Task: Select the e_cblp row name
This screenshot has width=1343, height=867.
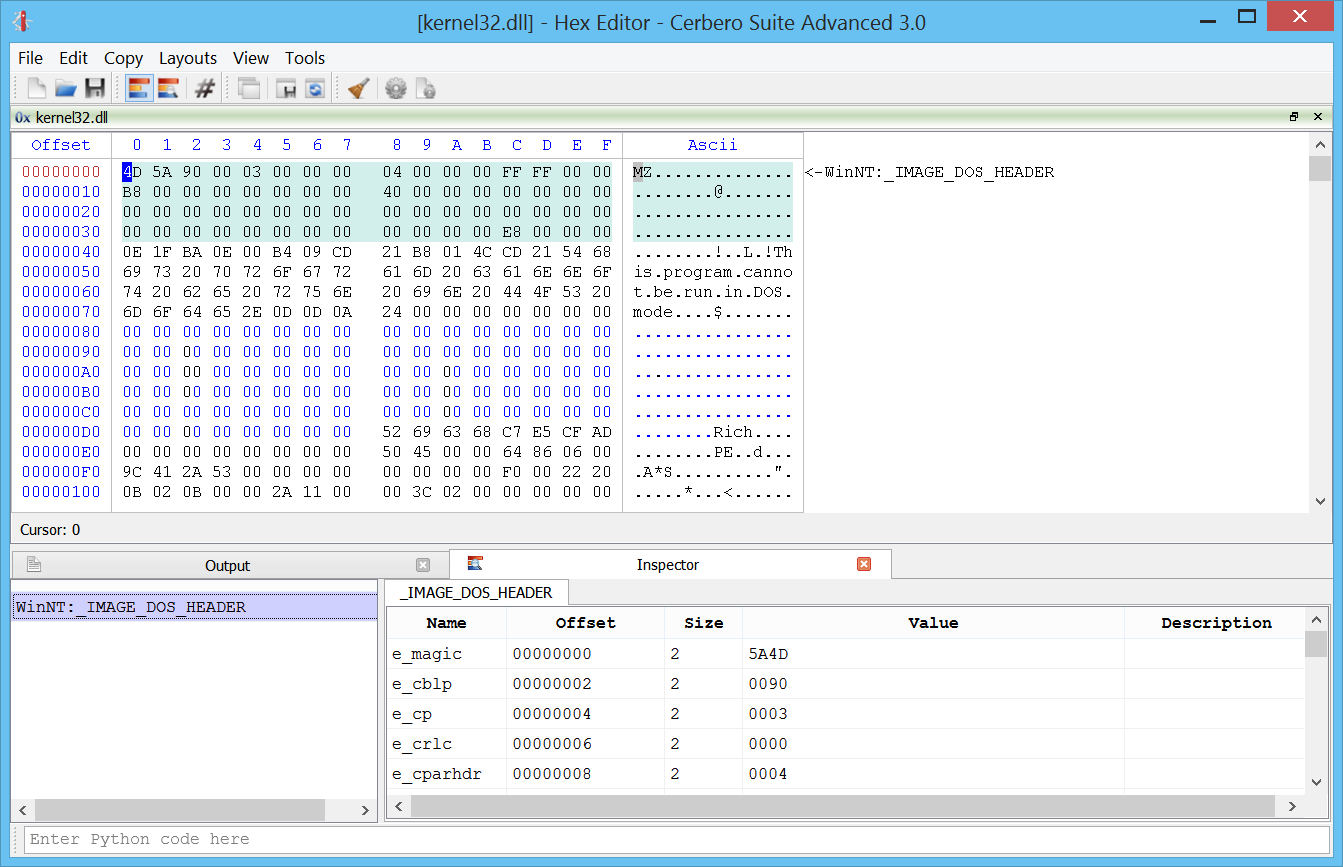Action: point(423,684)
